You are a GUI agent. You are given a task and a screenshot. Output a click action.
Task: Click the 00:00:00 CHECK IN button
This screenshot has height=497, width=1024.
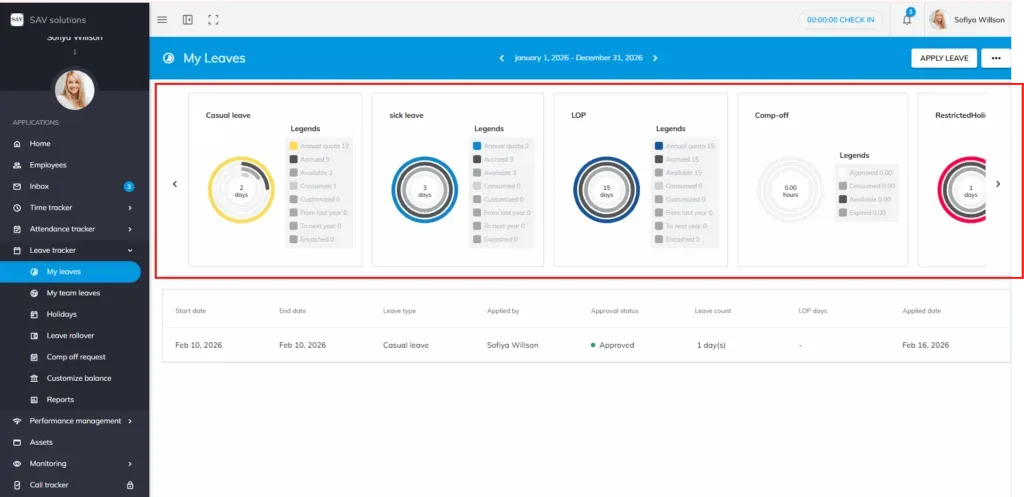pos(840,20)
